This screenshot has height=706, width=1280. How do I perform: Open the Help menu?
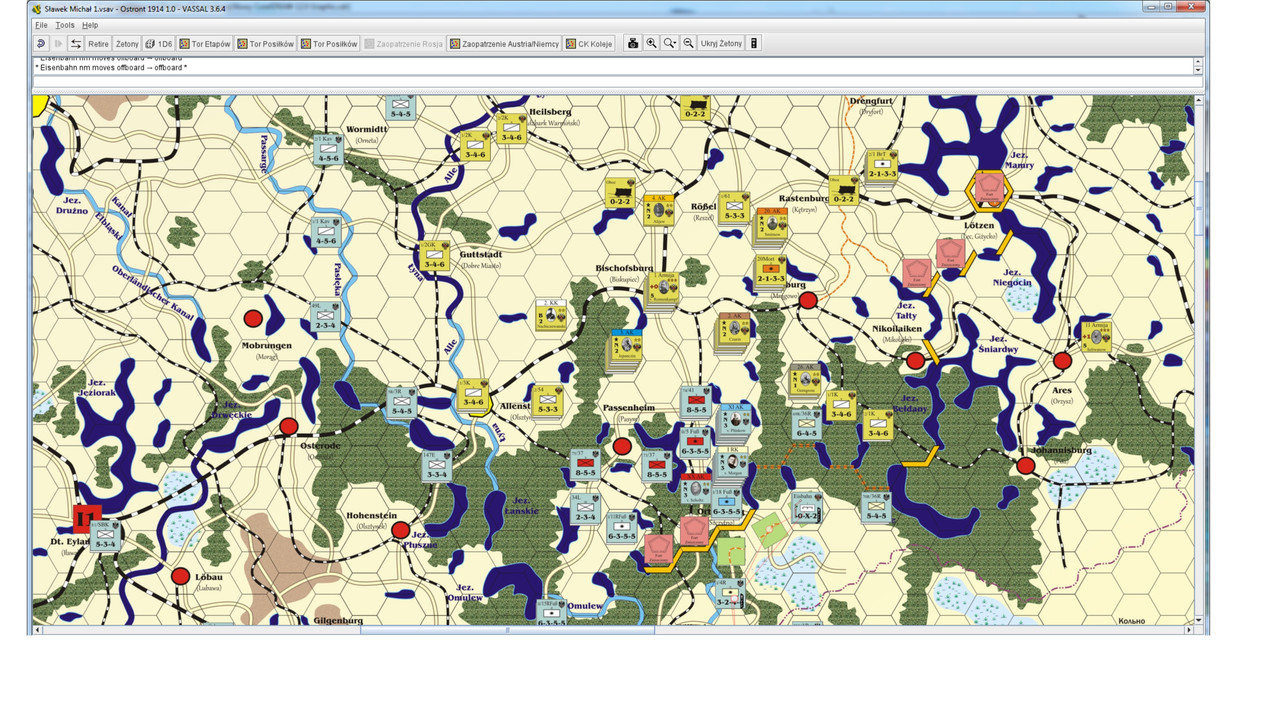tap(90, 25)
